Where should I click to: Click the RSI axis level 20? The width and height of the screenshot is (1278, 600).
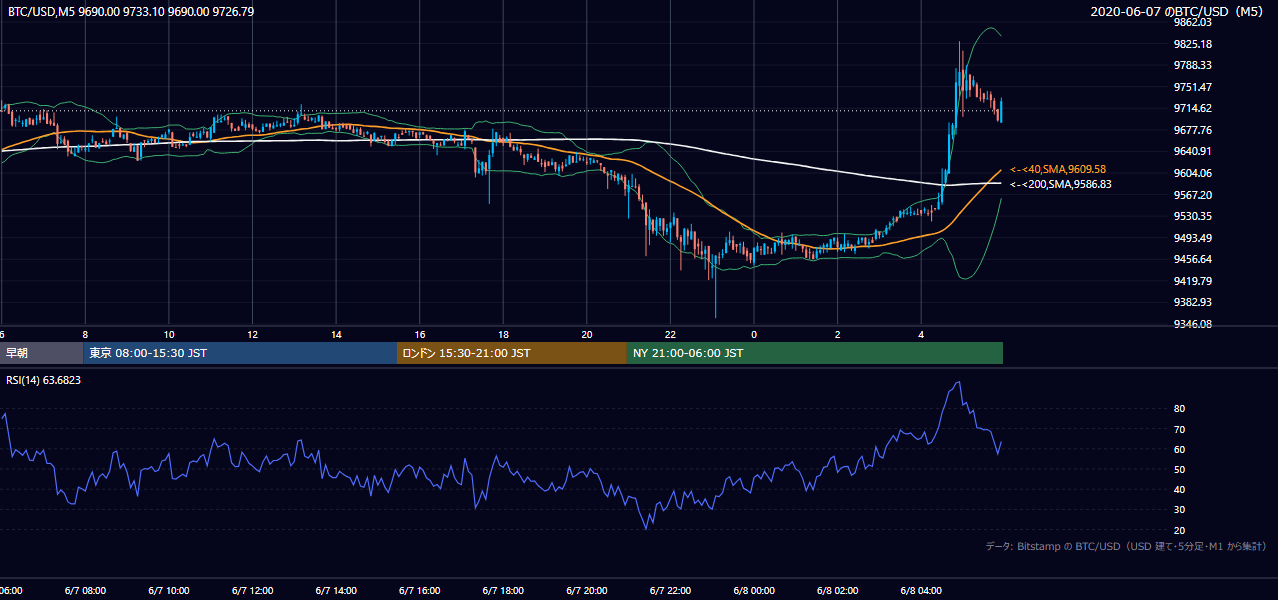point(1179,530)
